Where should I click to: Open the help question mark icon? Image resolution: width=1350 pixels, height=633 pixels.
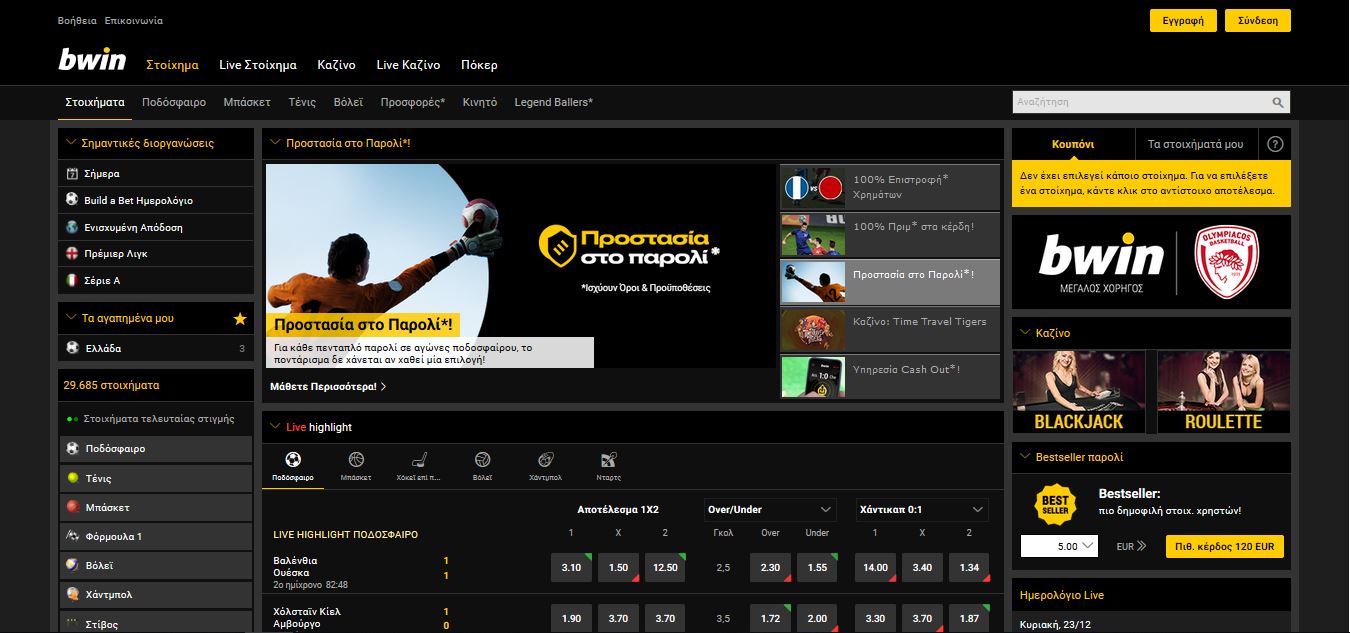click(x=1274, y=143)
